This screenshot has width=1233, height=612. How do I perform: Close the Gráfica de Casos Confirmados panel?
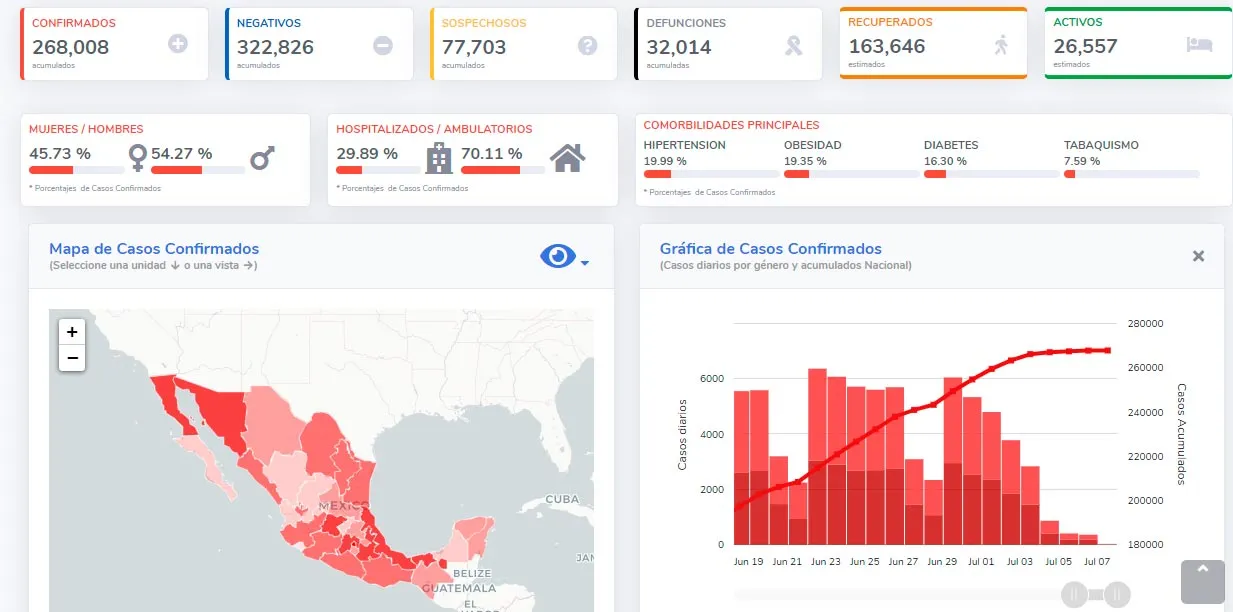coord(1198,255)
